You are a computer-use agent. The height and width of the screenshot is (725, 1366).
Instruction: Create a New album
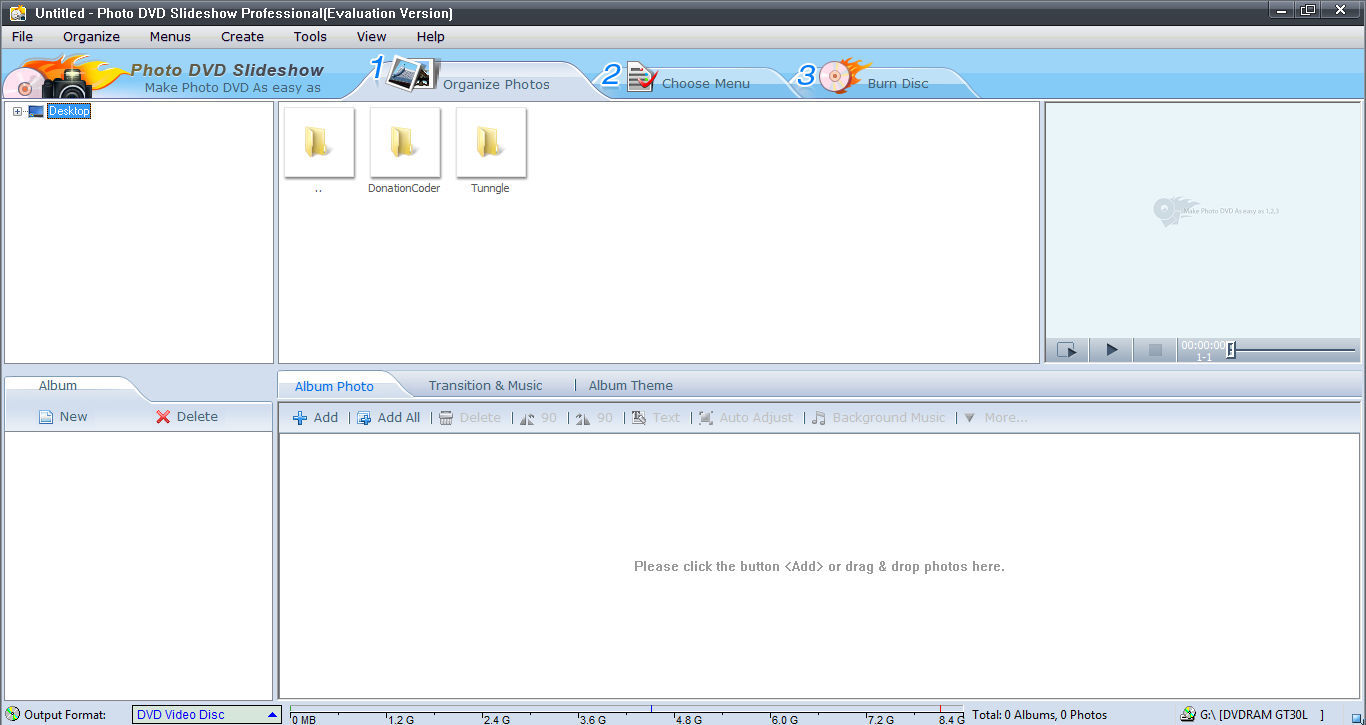pos(63,416)
